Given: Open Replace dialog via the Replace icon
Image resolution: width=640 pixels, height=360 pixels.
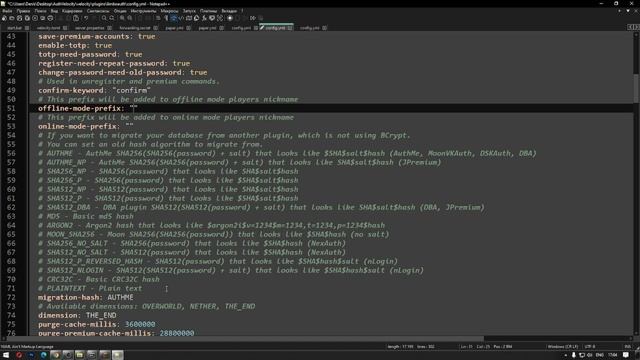Looking at the screenshot, I should click(x=111, y=18).
